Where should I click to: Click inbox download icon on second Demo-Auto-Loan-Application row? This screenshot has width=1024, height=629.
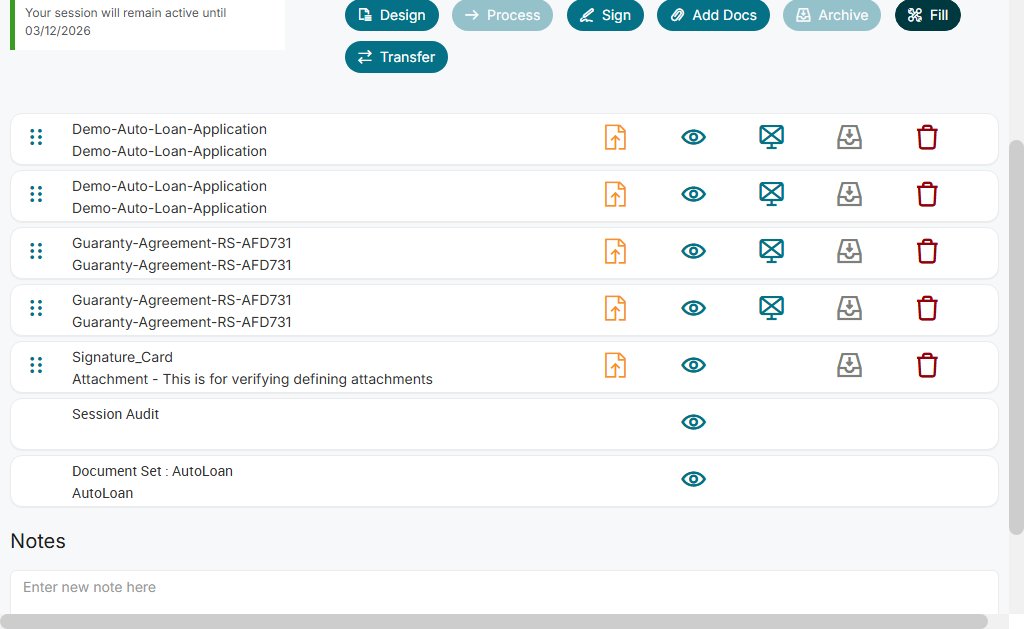click(850, 194)
